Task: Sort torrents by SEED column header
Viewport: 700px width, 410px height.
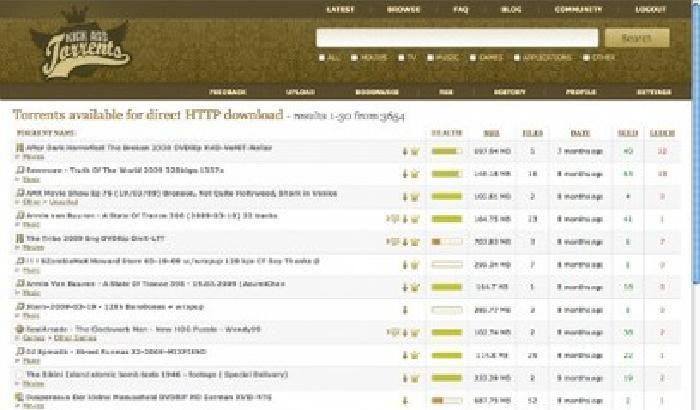Action: [627, 132]
